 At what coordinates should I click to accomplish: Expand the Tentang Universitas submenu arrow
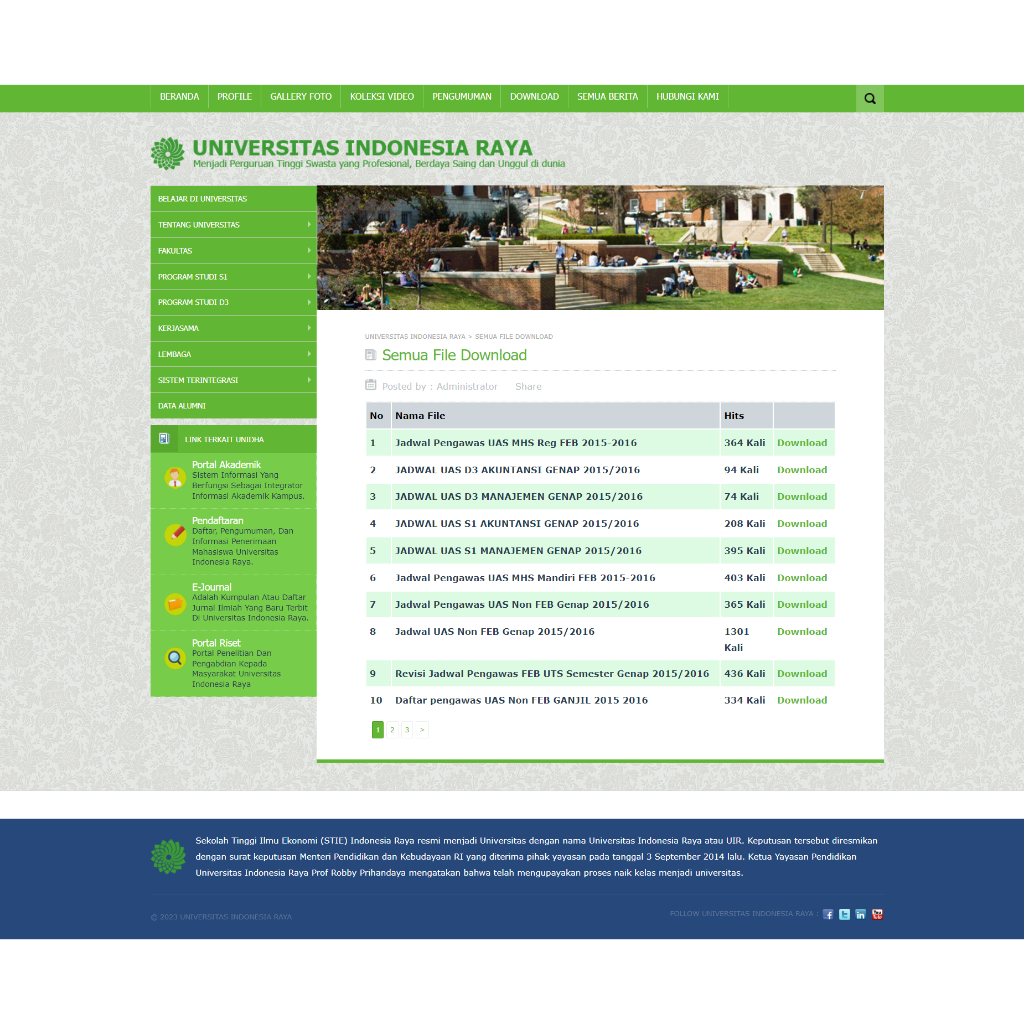[x=309, y=224]
